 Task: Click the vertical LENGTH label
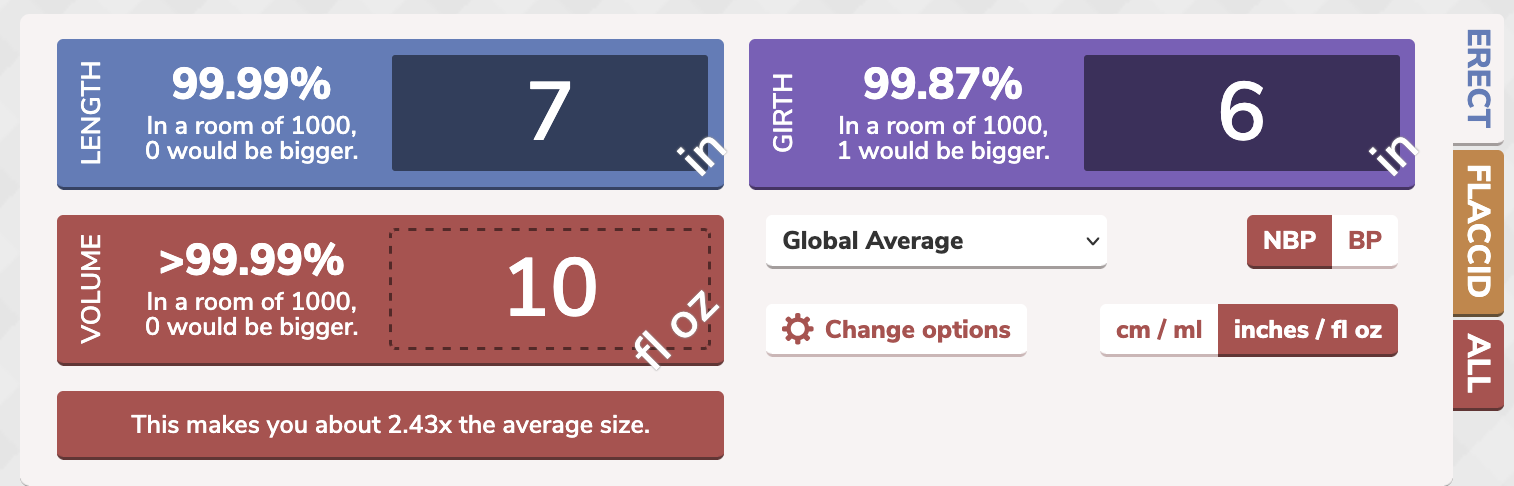tap(88, 113)
